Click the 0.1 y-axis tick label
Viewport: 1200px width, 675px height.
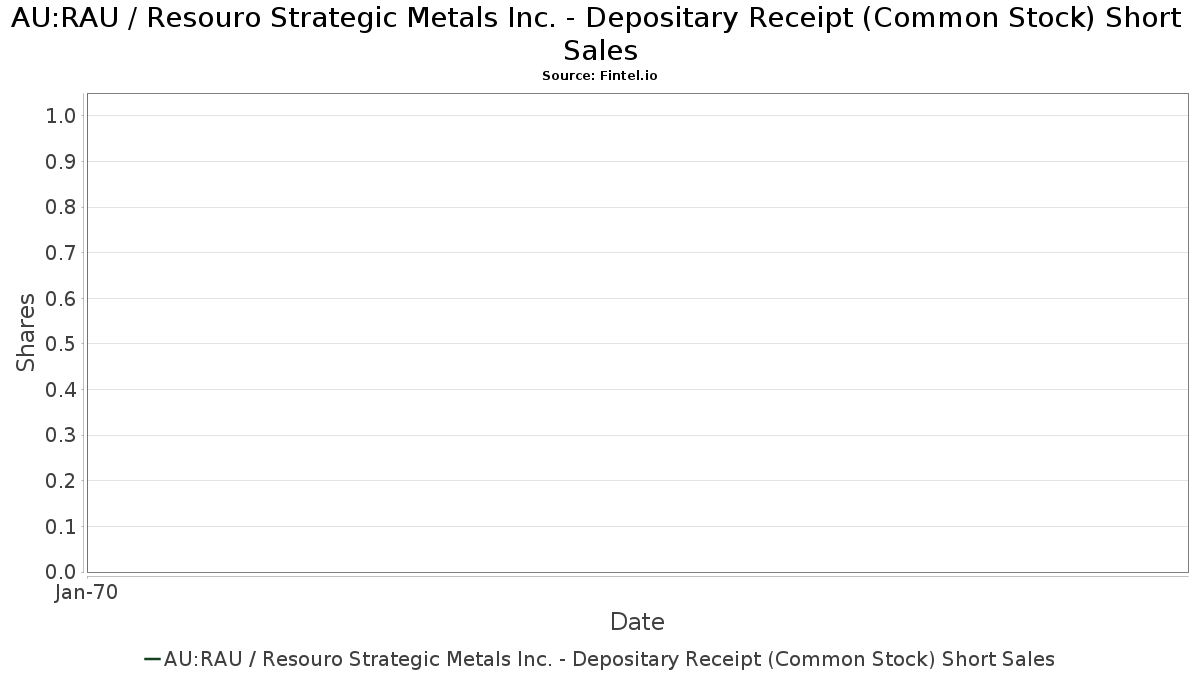point(61,526)
